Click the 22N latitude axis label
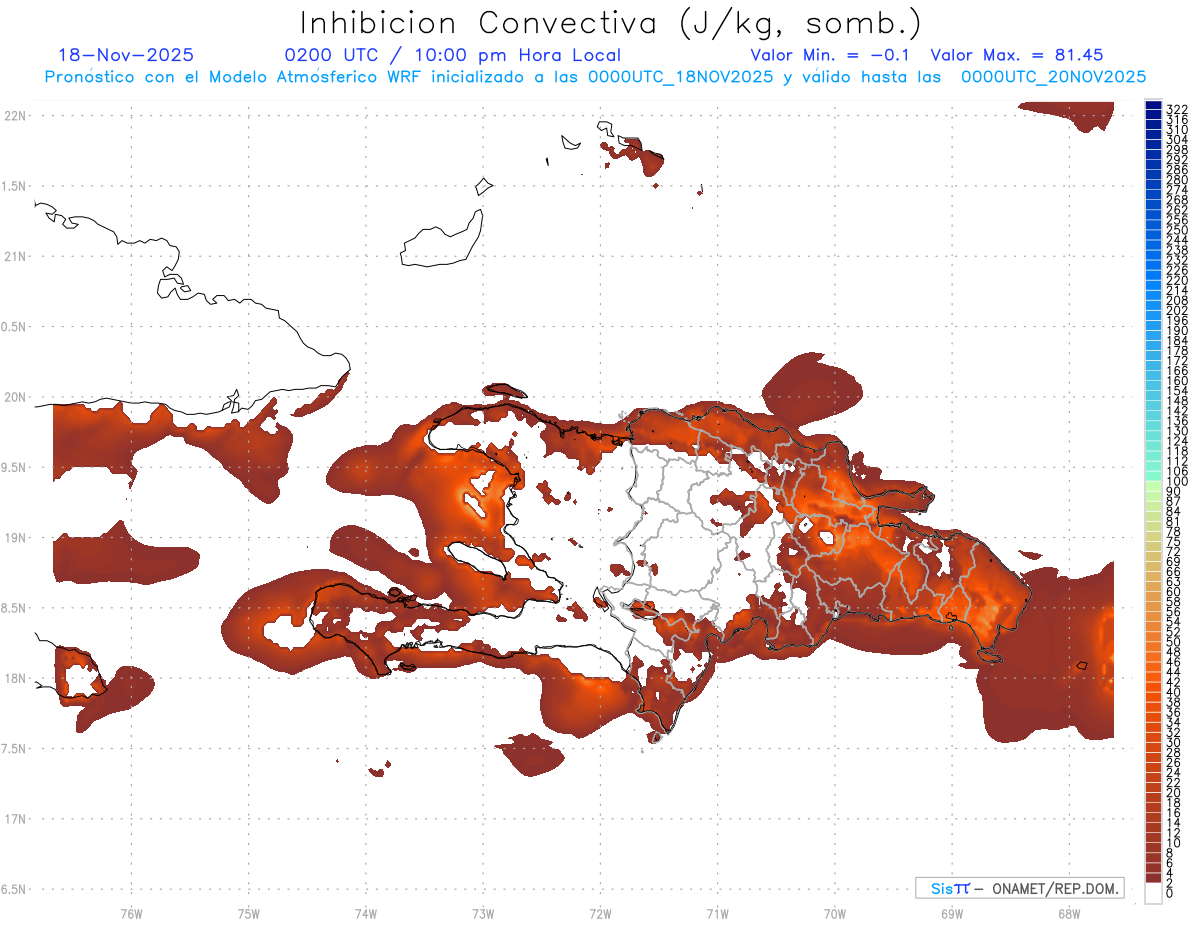Image resolution: width=1200 pixels, height=927 pixels. click(15, 116)
